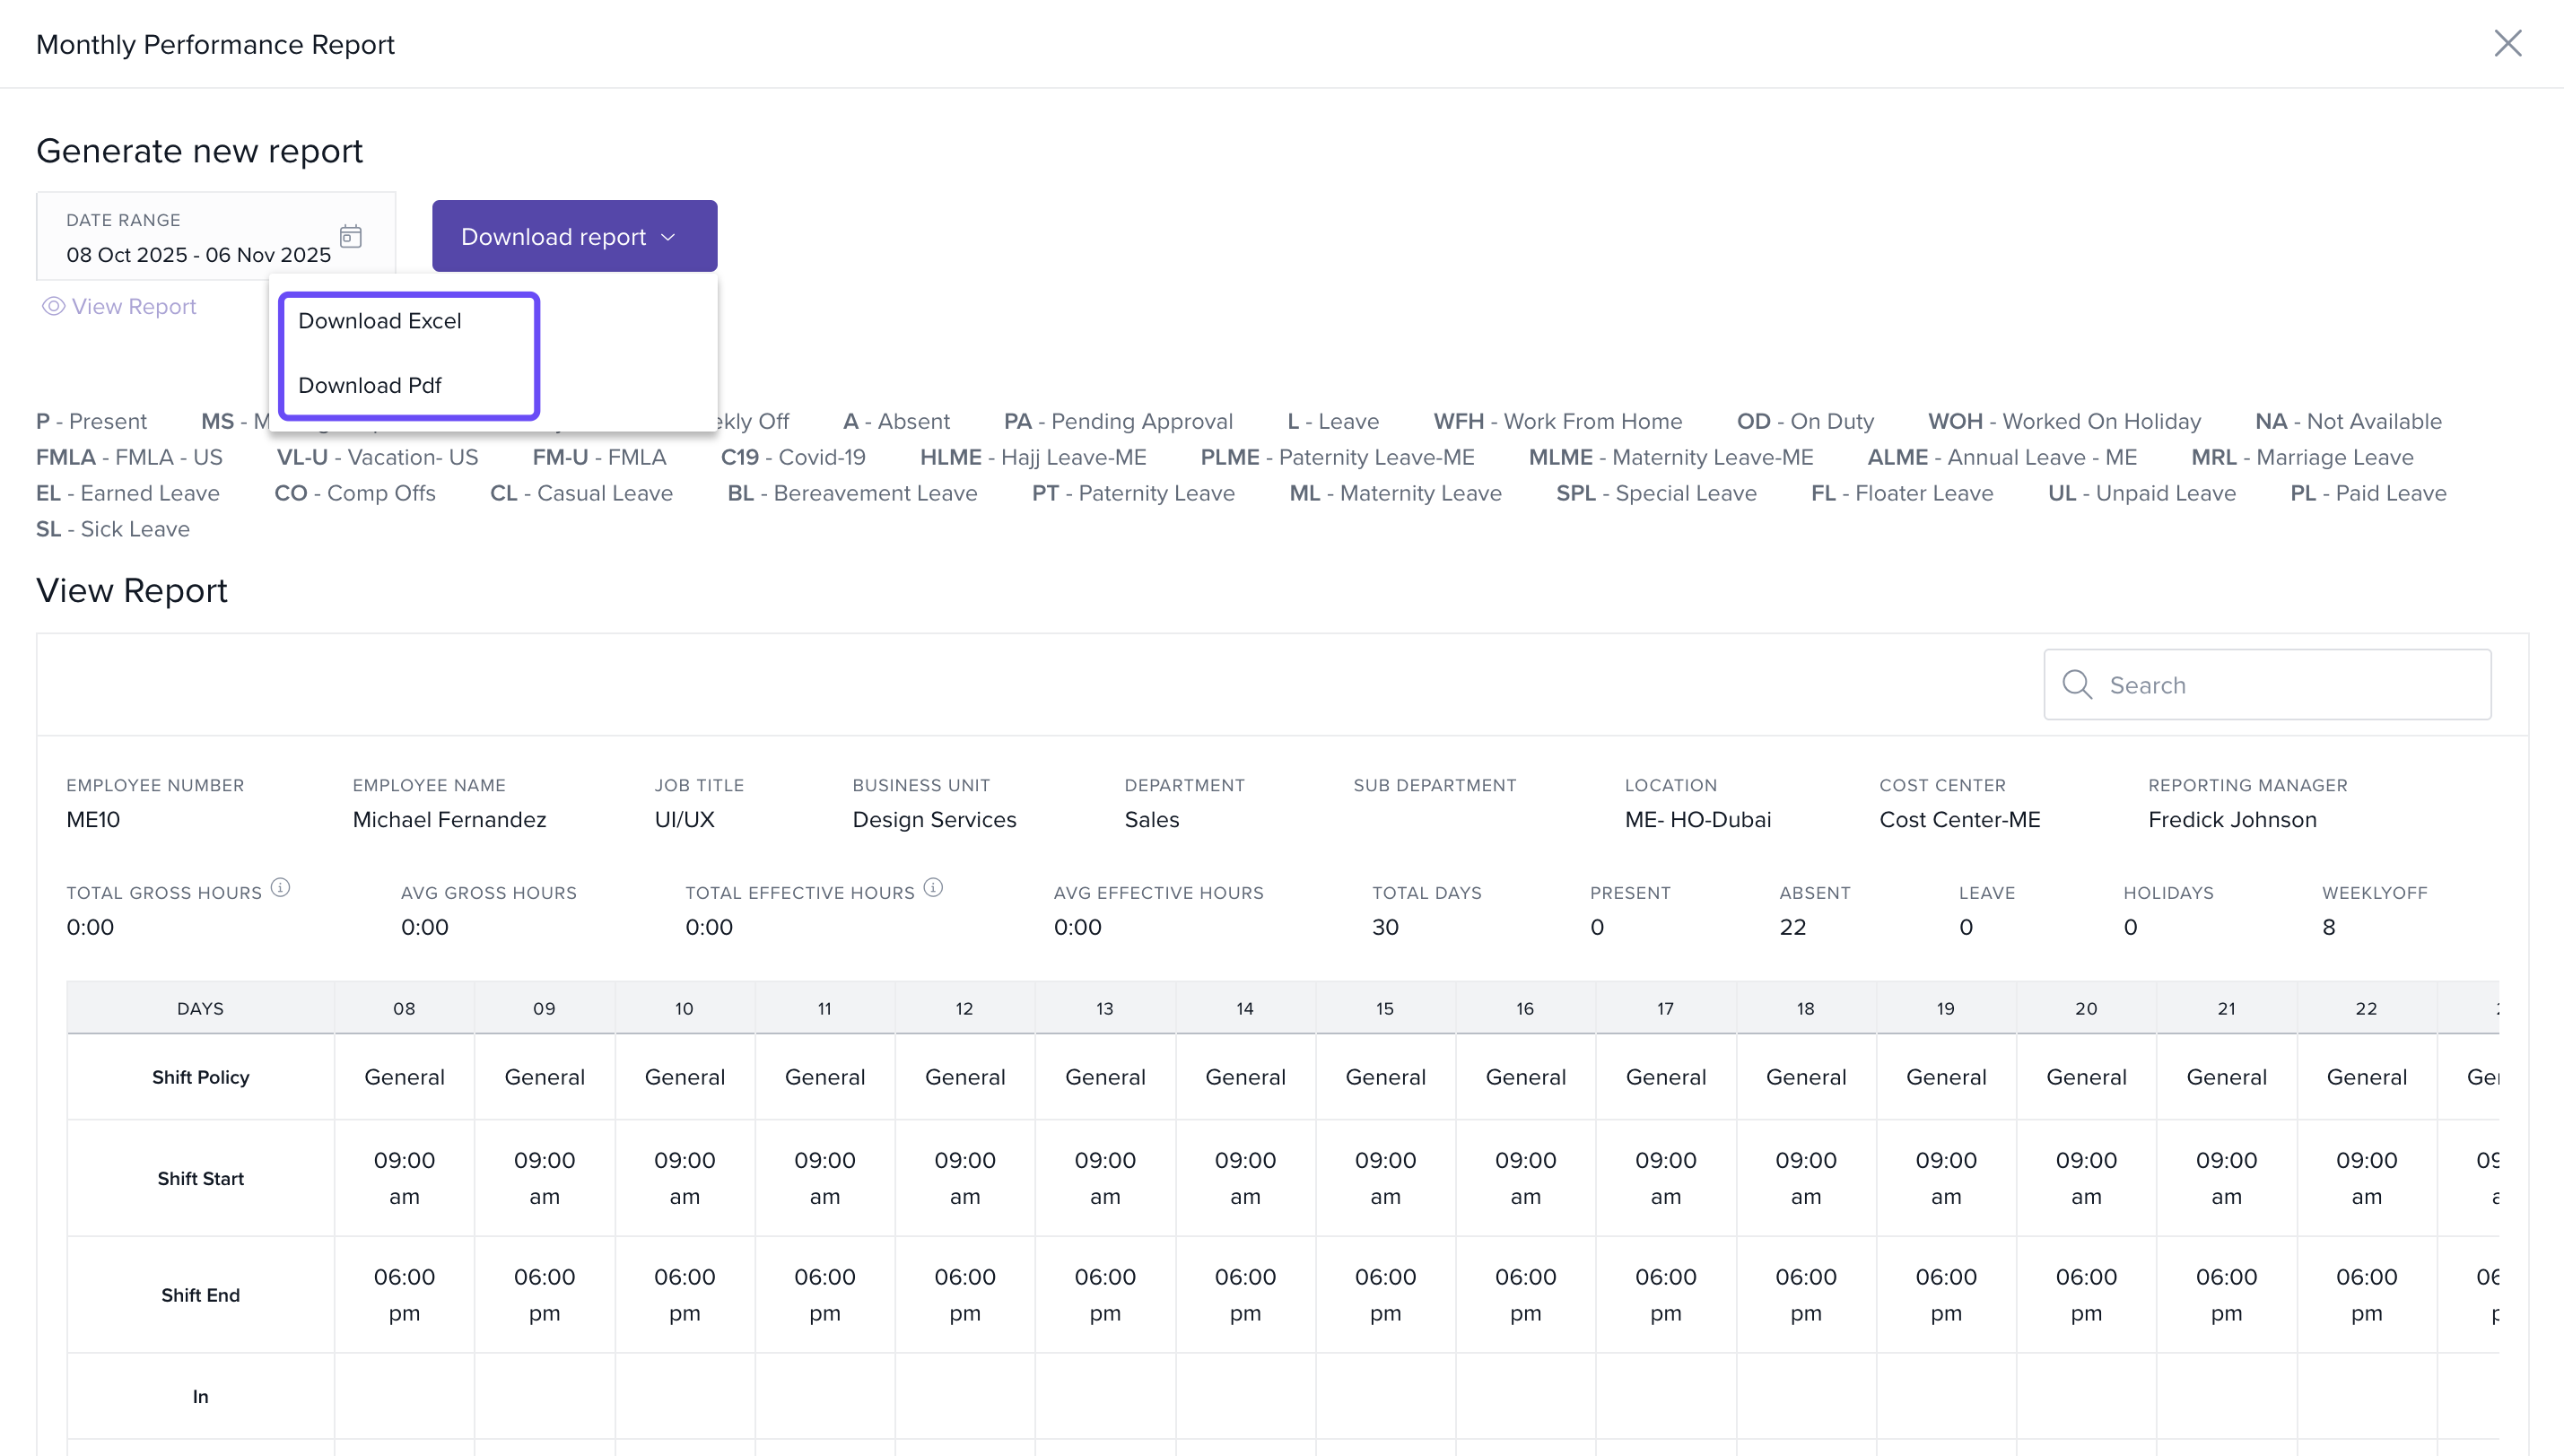The image size is (2564, 1456).
Task: Click the eye icon beside View Report
Action: (53, 306)
